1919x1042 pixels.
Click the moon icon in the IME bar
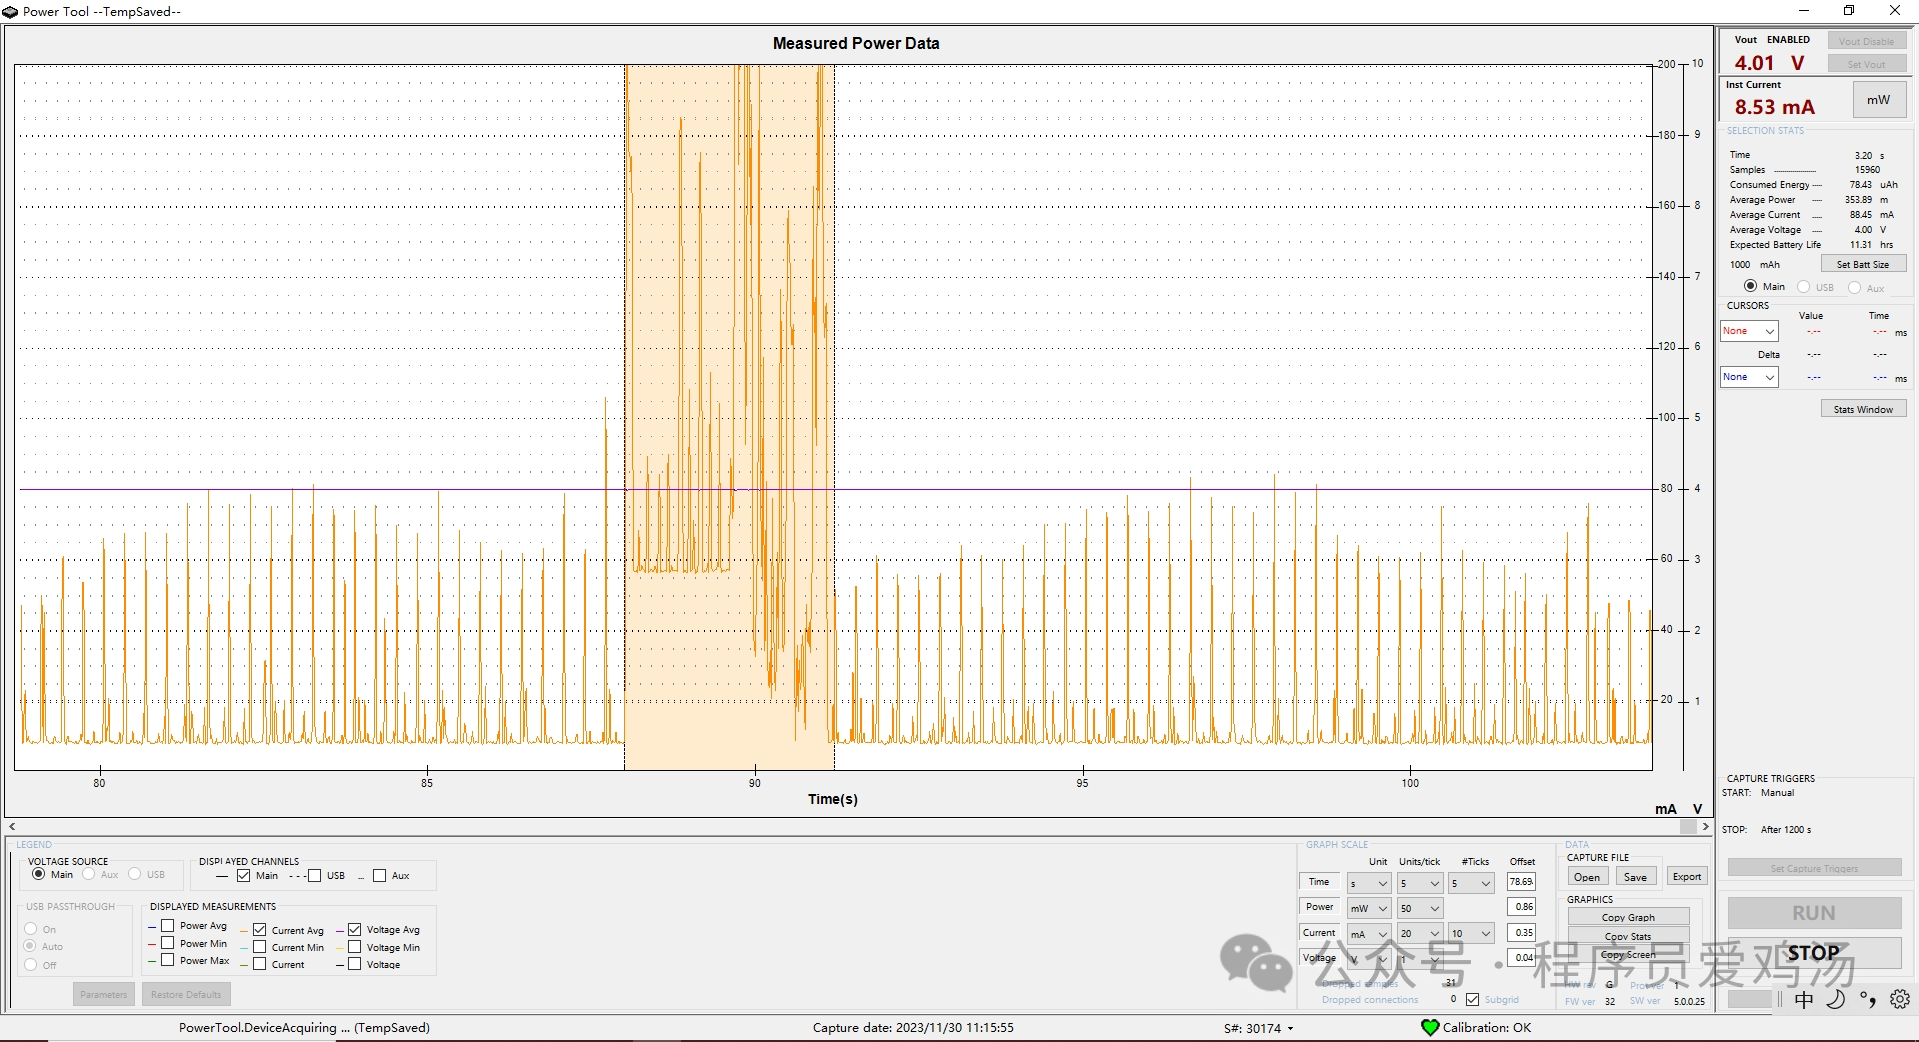(x=1835, y=999)
